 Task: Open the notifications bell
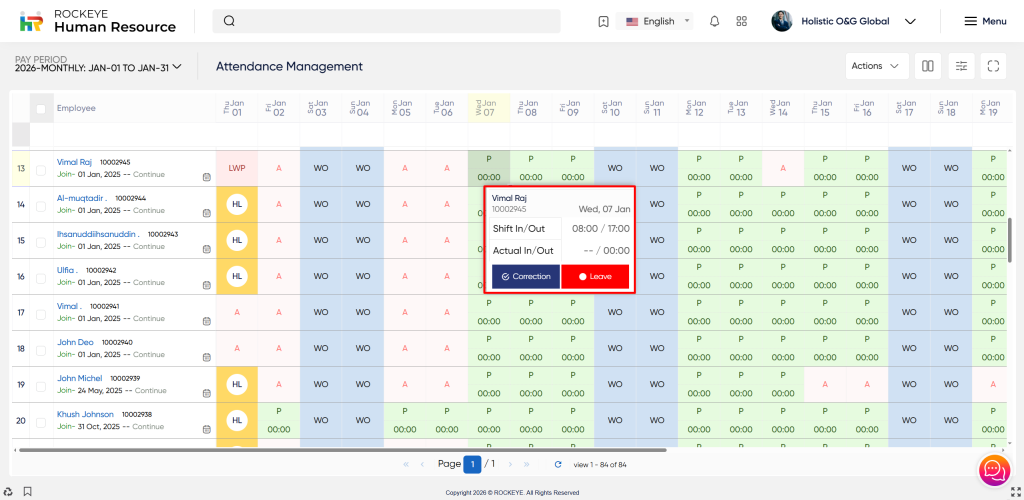coord(714,21)
